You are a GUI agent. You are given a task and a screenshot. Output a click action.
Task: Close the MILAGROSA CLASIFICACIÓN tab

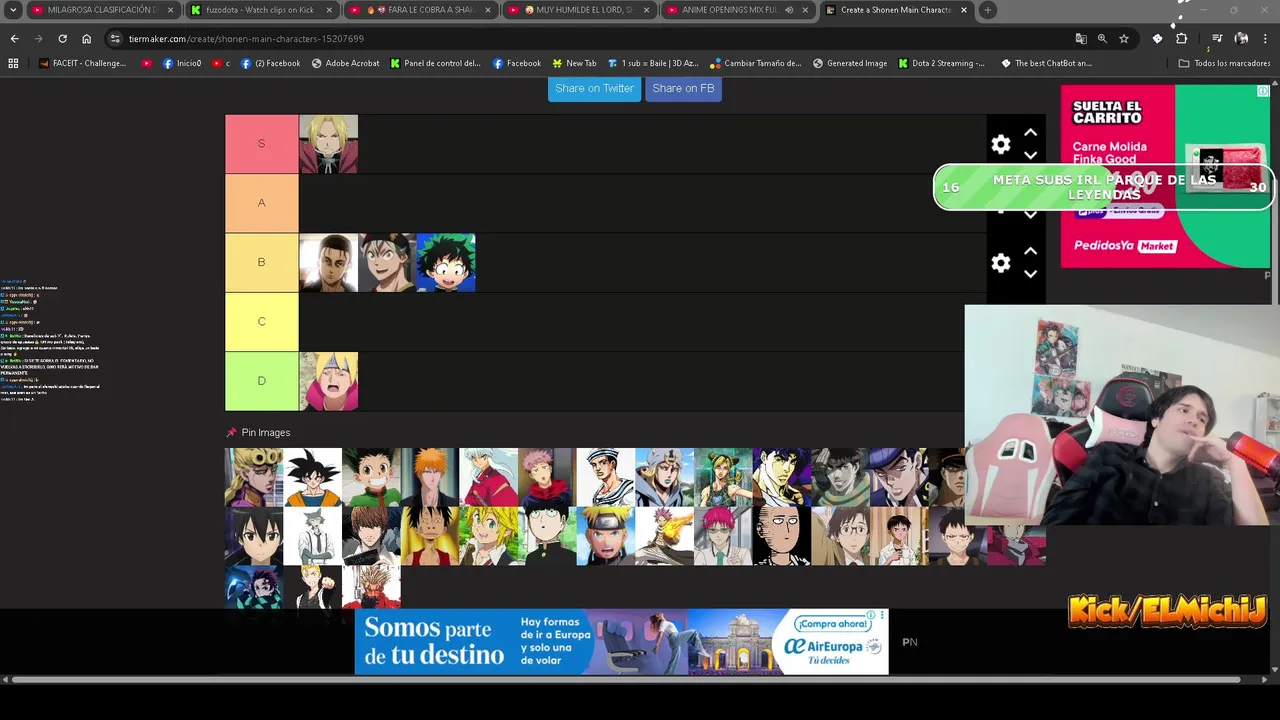(171, 10)
